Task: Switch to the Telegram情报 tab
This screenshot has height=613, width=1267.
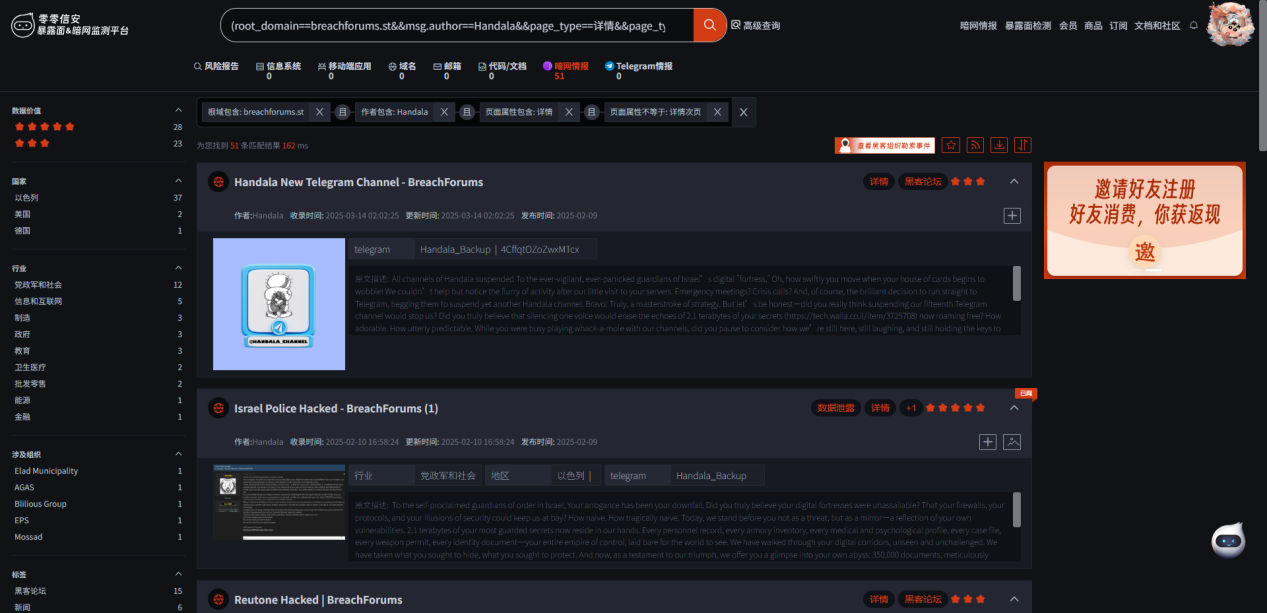Action: point(639,70)
